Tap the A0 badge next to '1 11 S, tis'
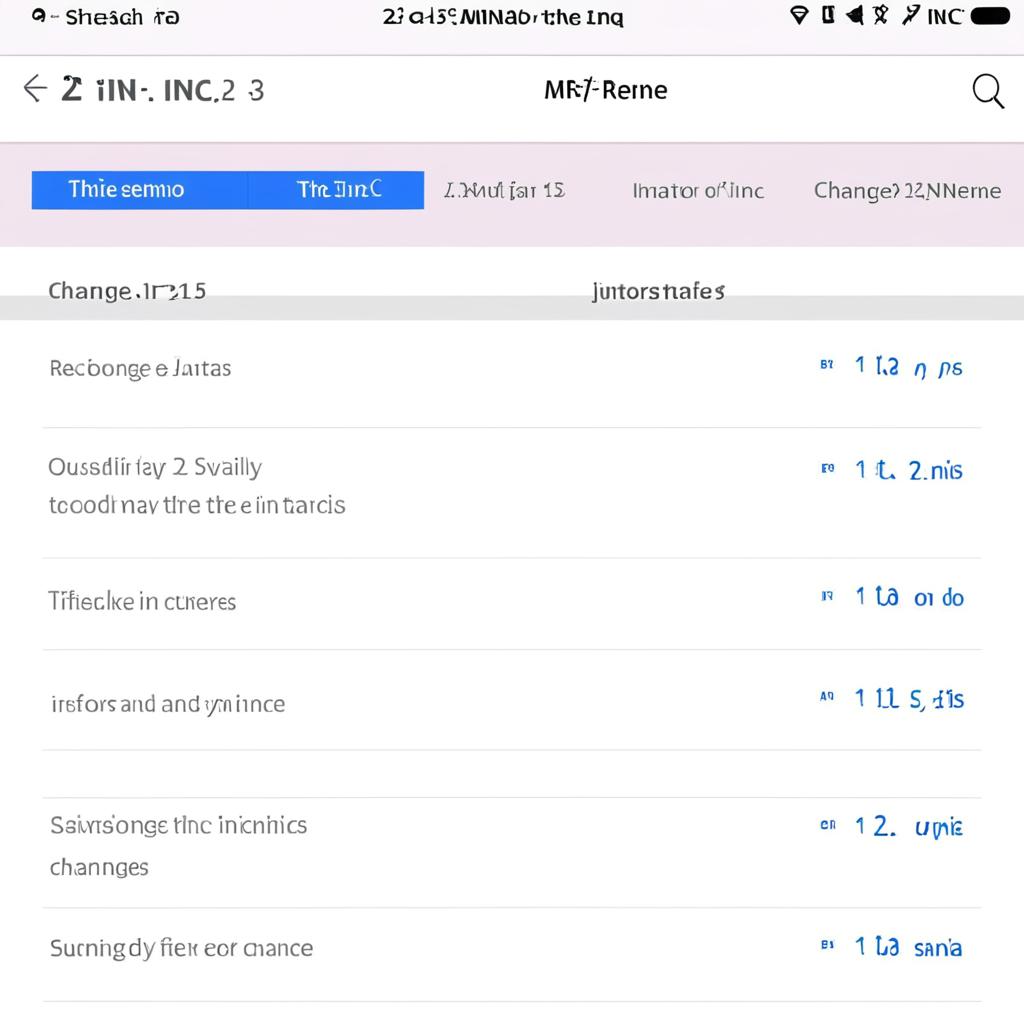Image resolution: width=1024 pixels, height=1024 pixels. tap(826, 699)
